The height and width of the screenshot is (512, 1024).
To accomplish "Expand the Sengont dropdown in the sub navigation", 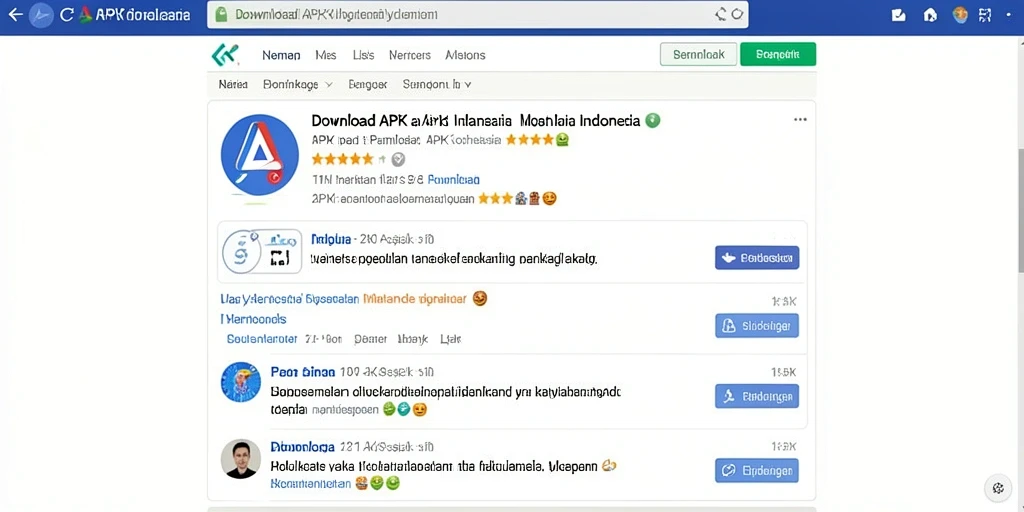I will [437, 84].
